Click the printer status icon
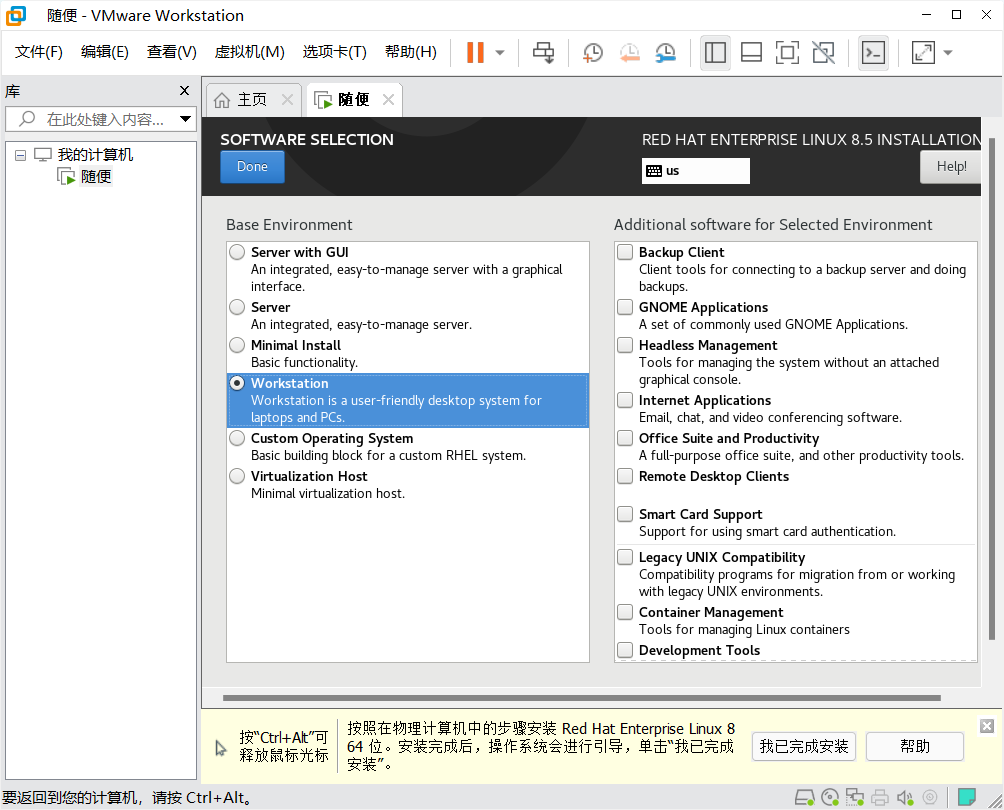The height and width of the screenshot is (810, 1004). pos(880,797)
